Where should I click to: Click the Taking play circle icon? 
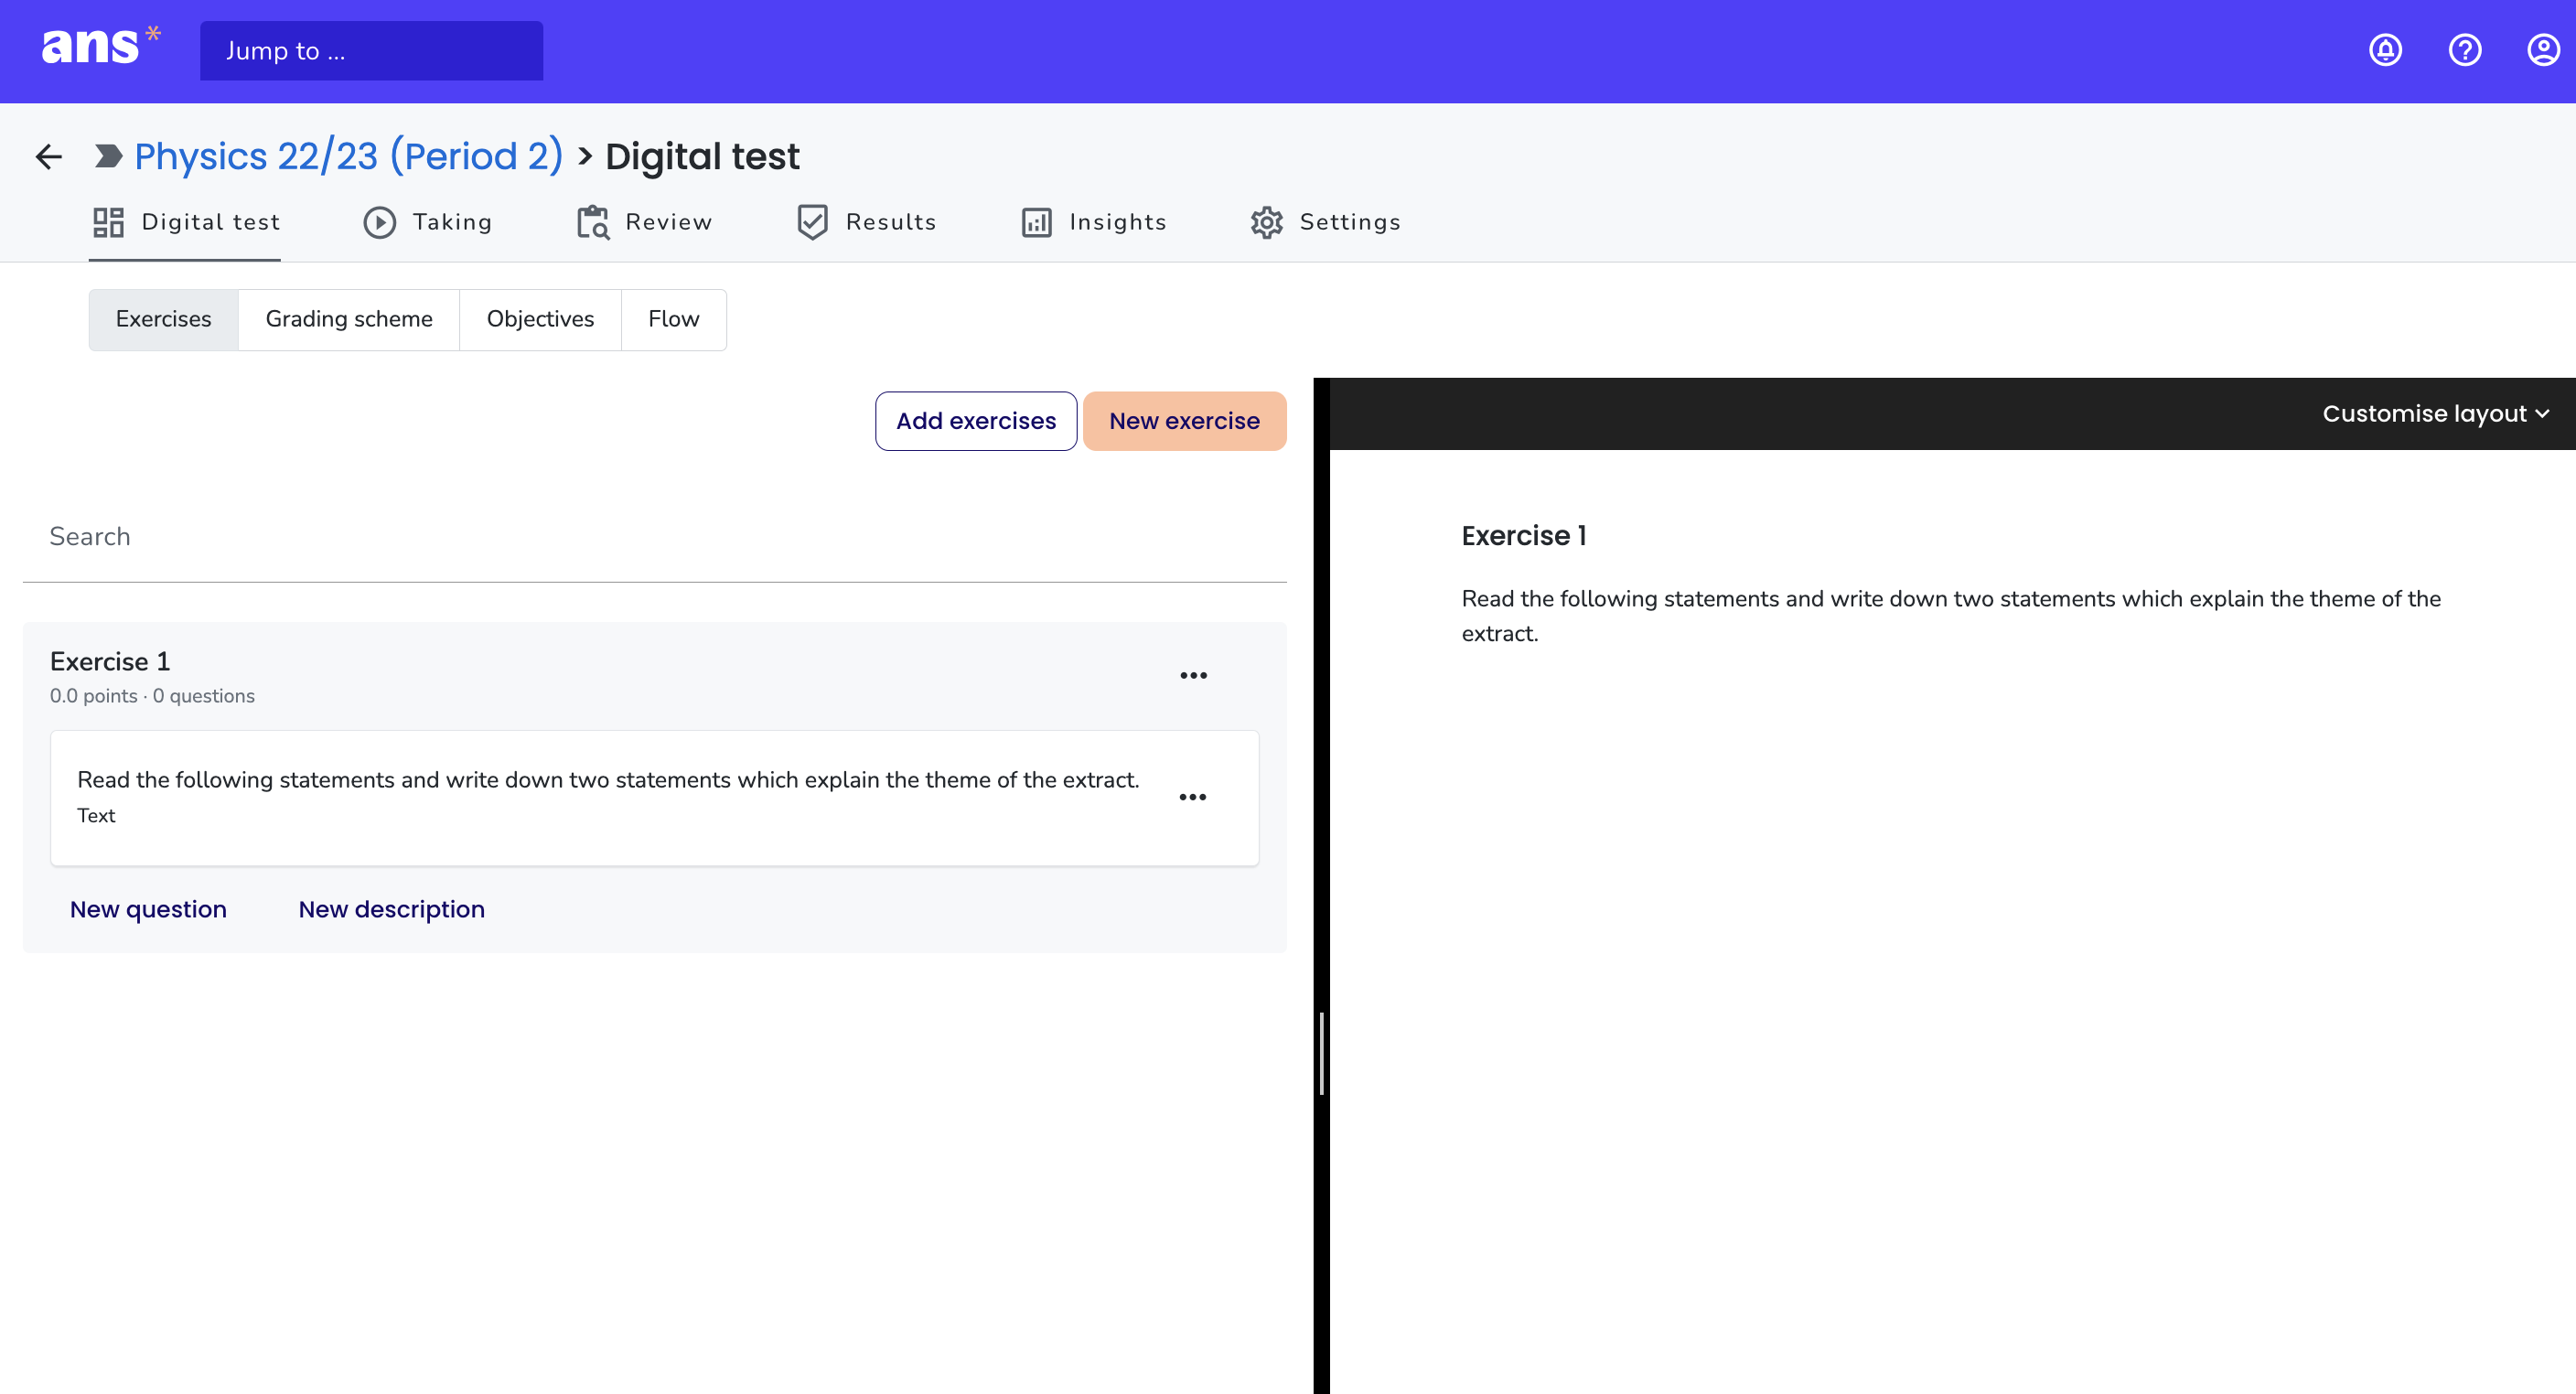coord(379,222)
